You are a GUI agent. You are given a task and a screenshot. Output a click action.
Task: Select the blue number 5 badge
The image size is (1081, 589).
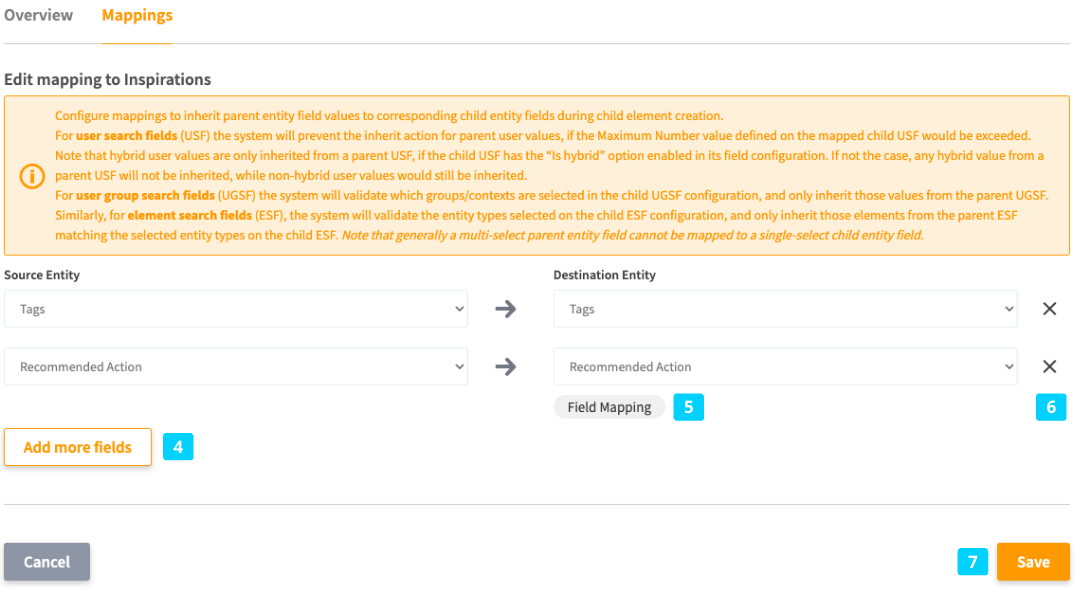[x=688, y=407]
